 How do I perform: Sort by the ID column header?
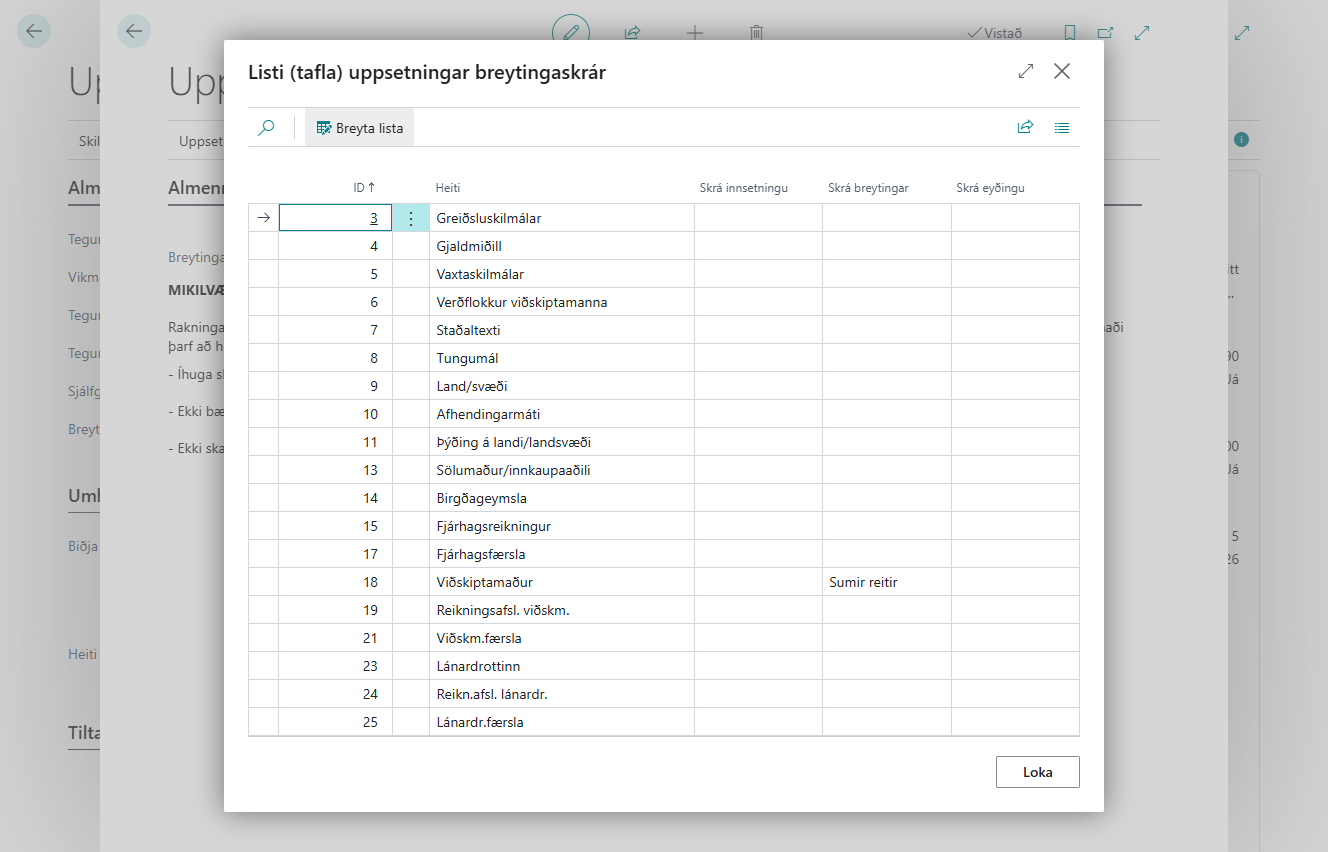pos(364,187)
